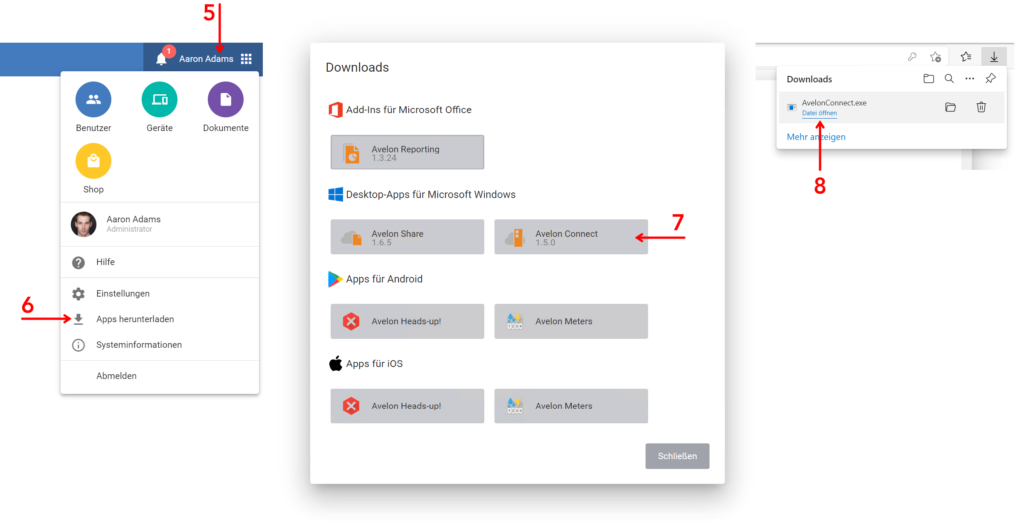Click the Microsoft Office logo icon
1024x527 pixels.
[335, 110]
